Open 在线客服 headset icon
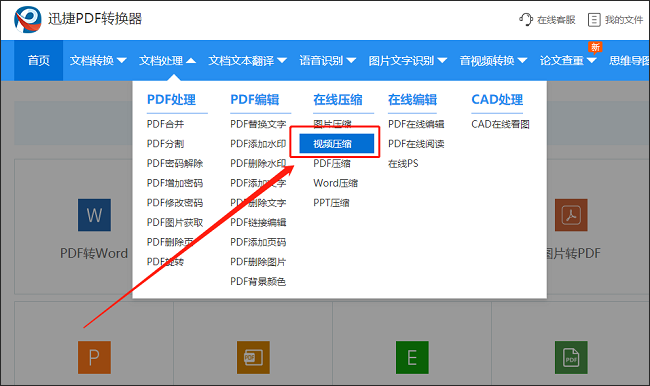The height and width of the screenshot is (386, 650). (526, 19)
